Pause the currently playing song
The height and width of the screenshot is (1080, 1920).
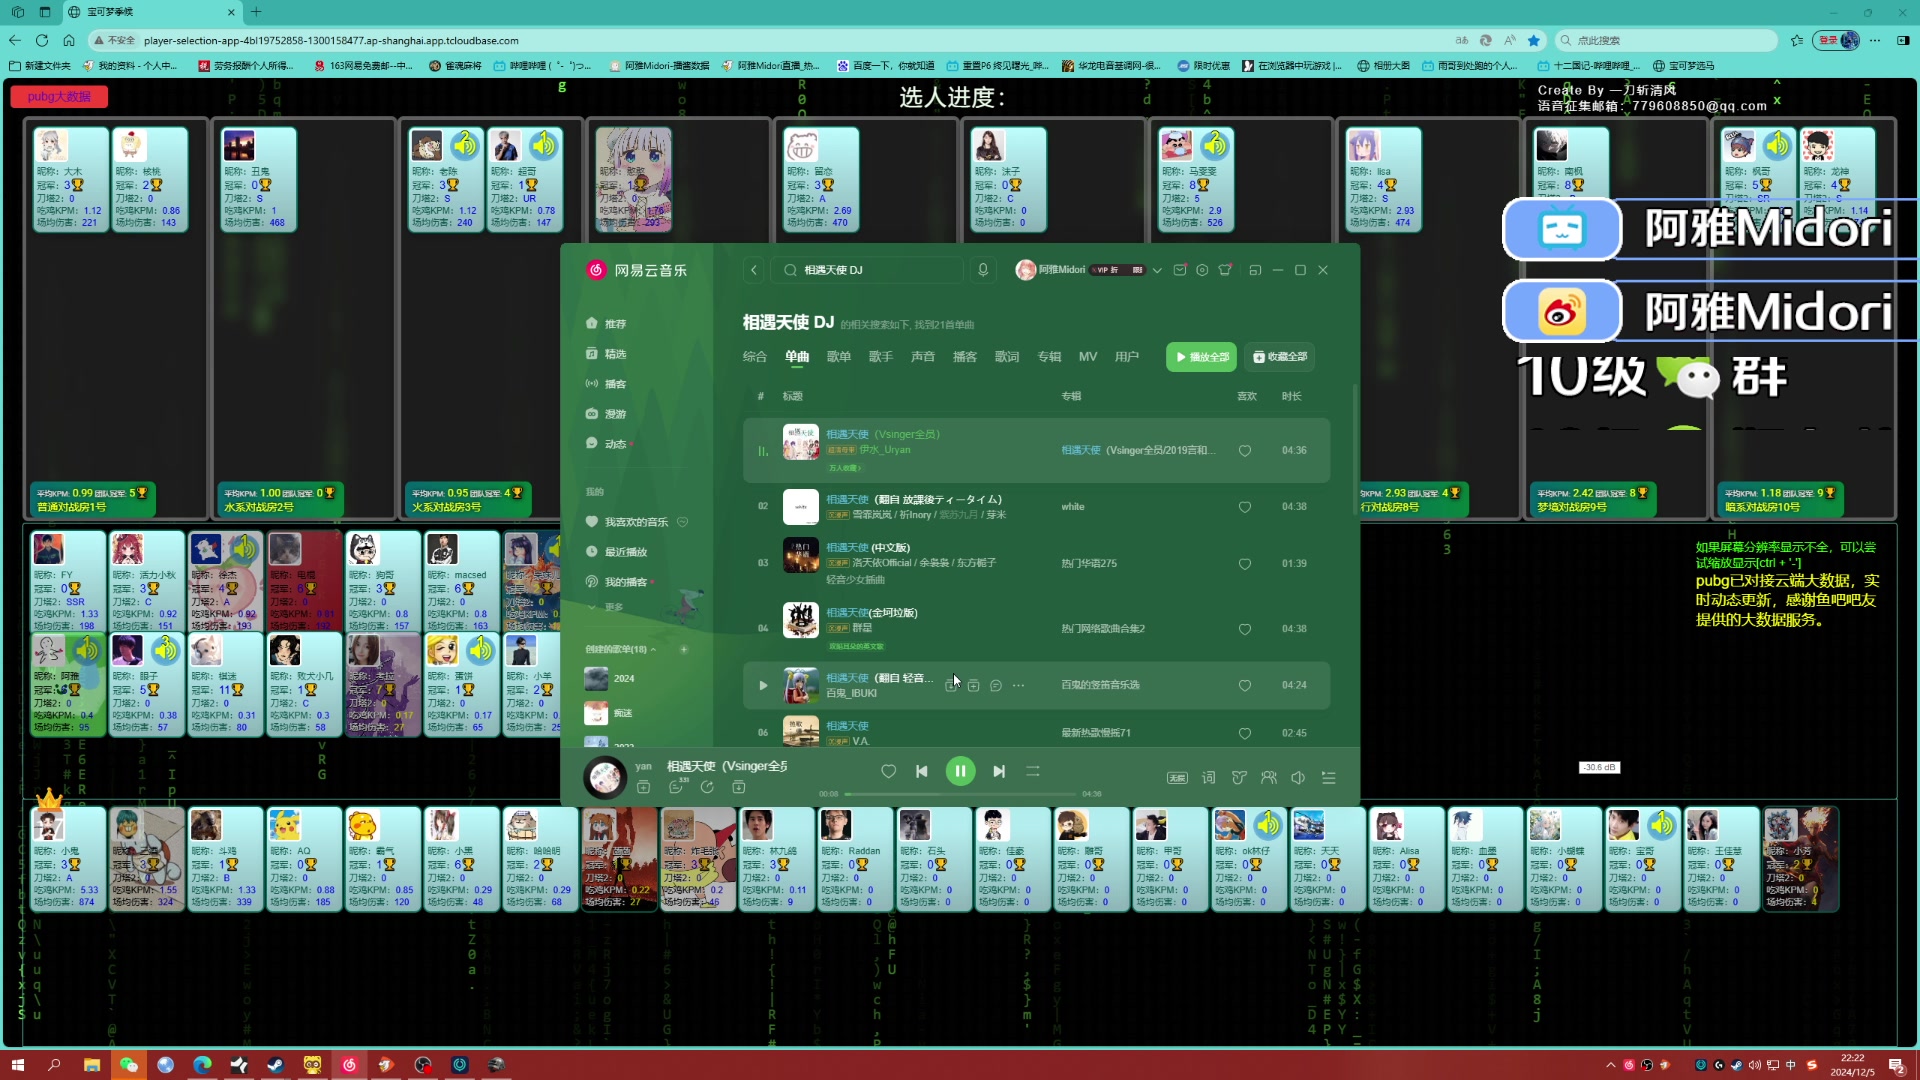960,771
